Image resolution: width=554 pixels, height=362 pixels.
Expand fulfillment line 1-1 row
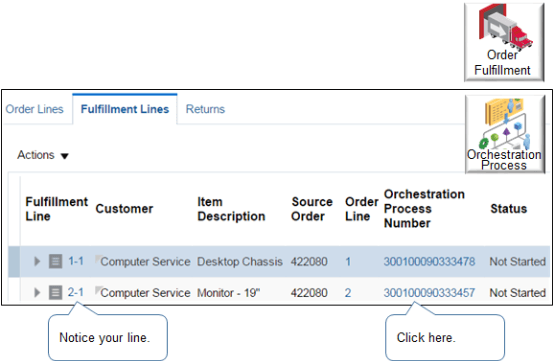coord(37,261)
